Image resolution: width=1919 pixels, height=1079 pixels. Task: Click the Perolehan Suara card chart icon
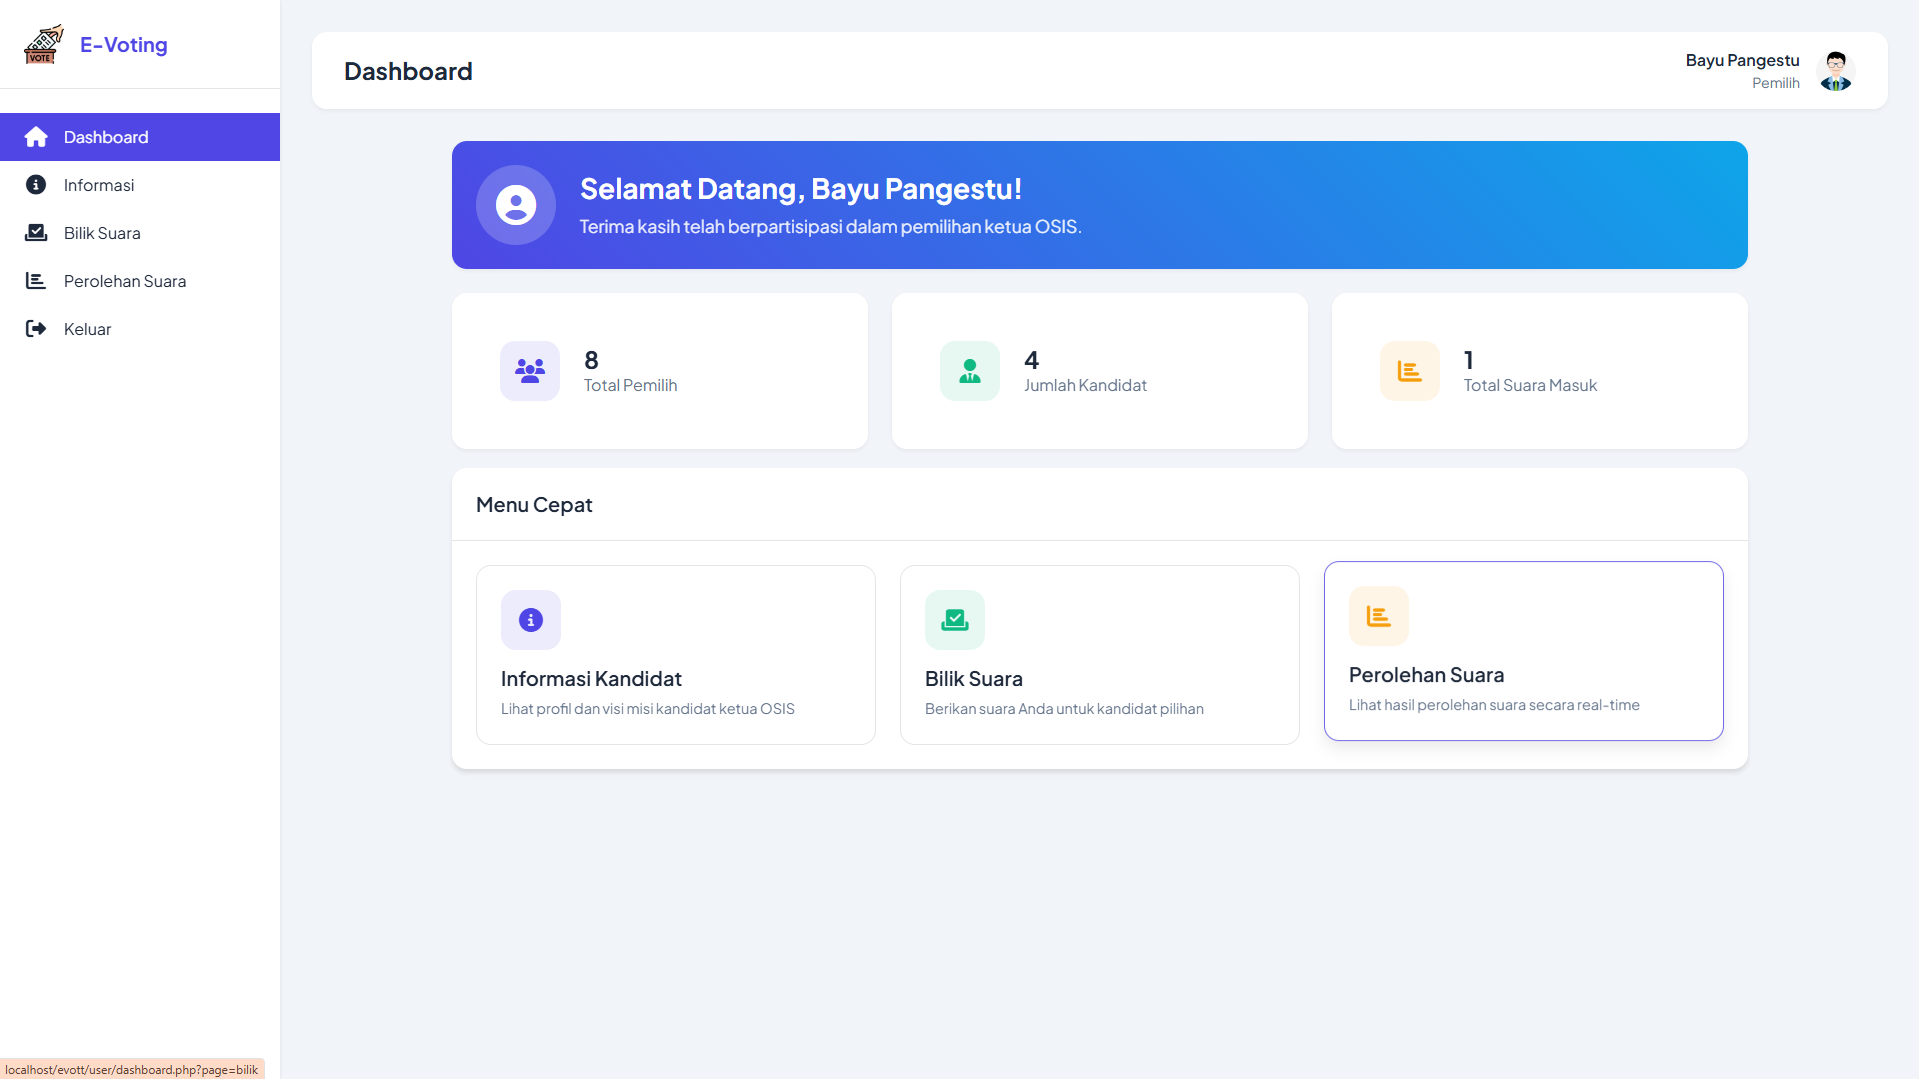point(1379,616)
